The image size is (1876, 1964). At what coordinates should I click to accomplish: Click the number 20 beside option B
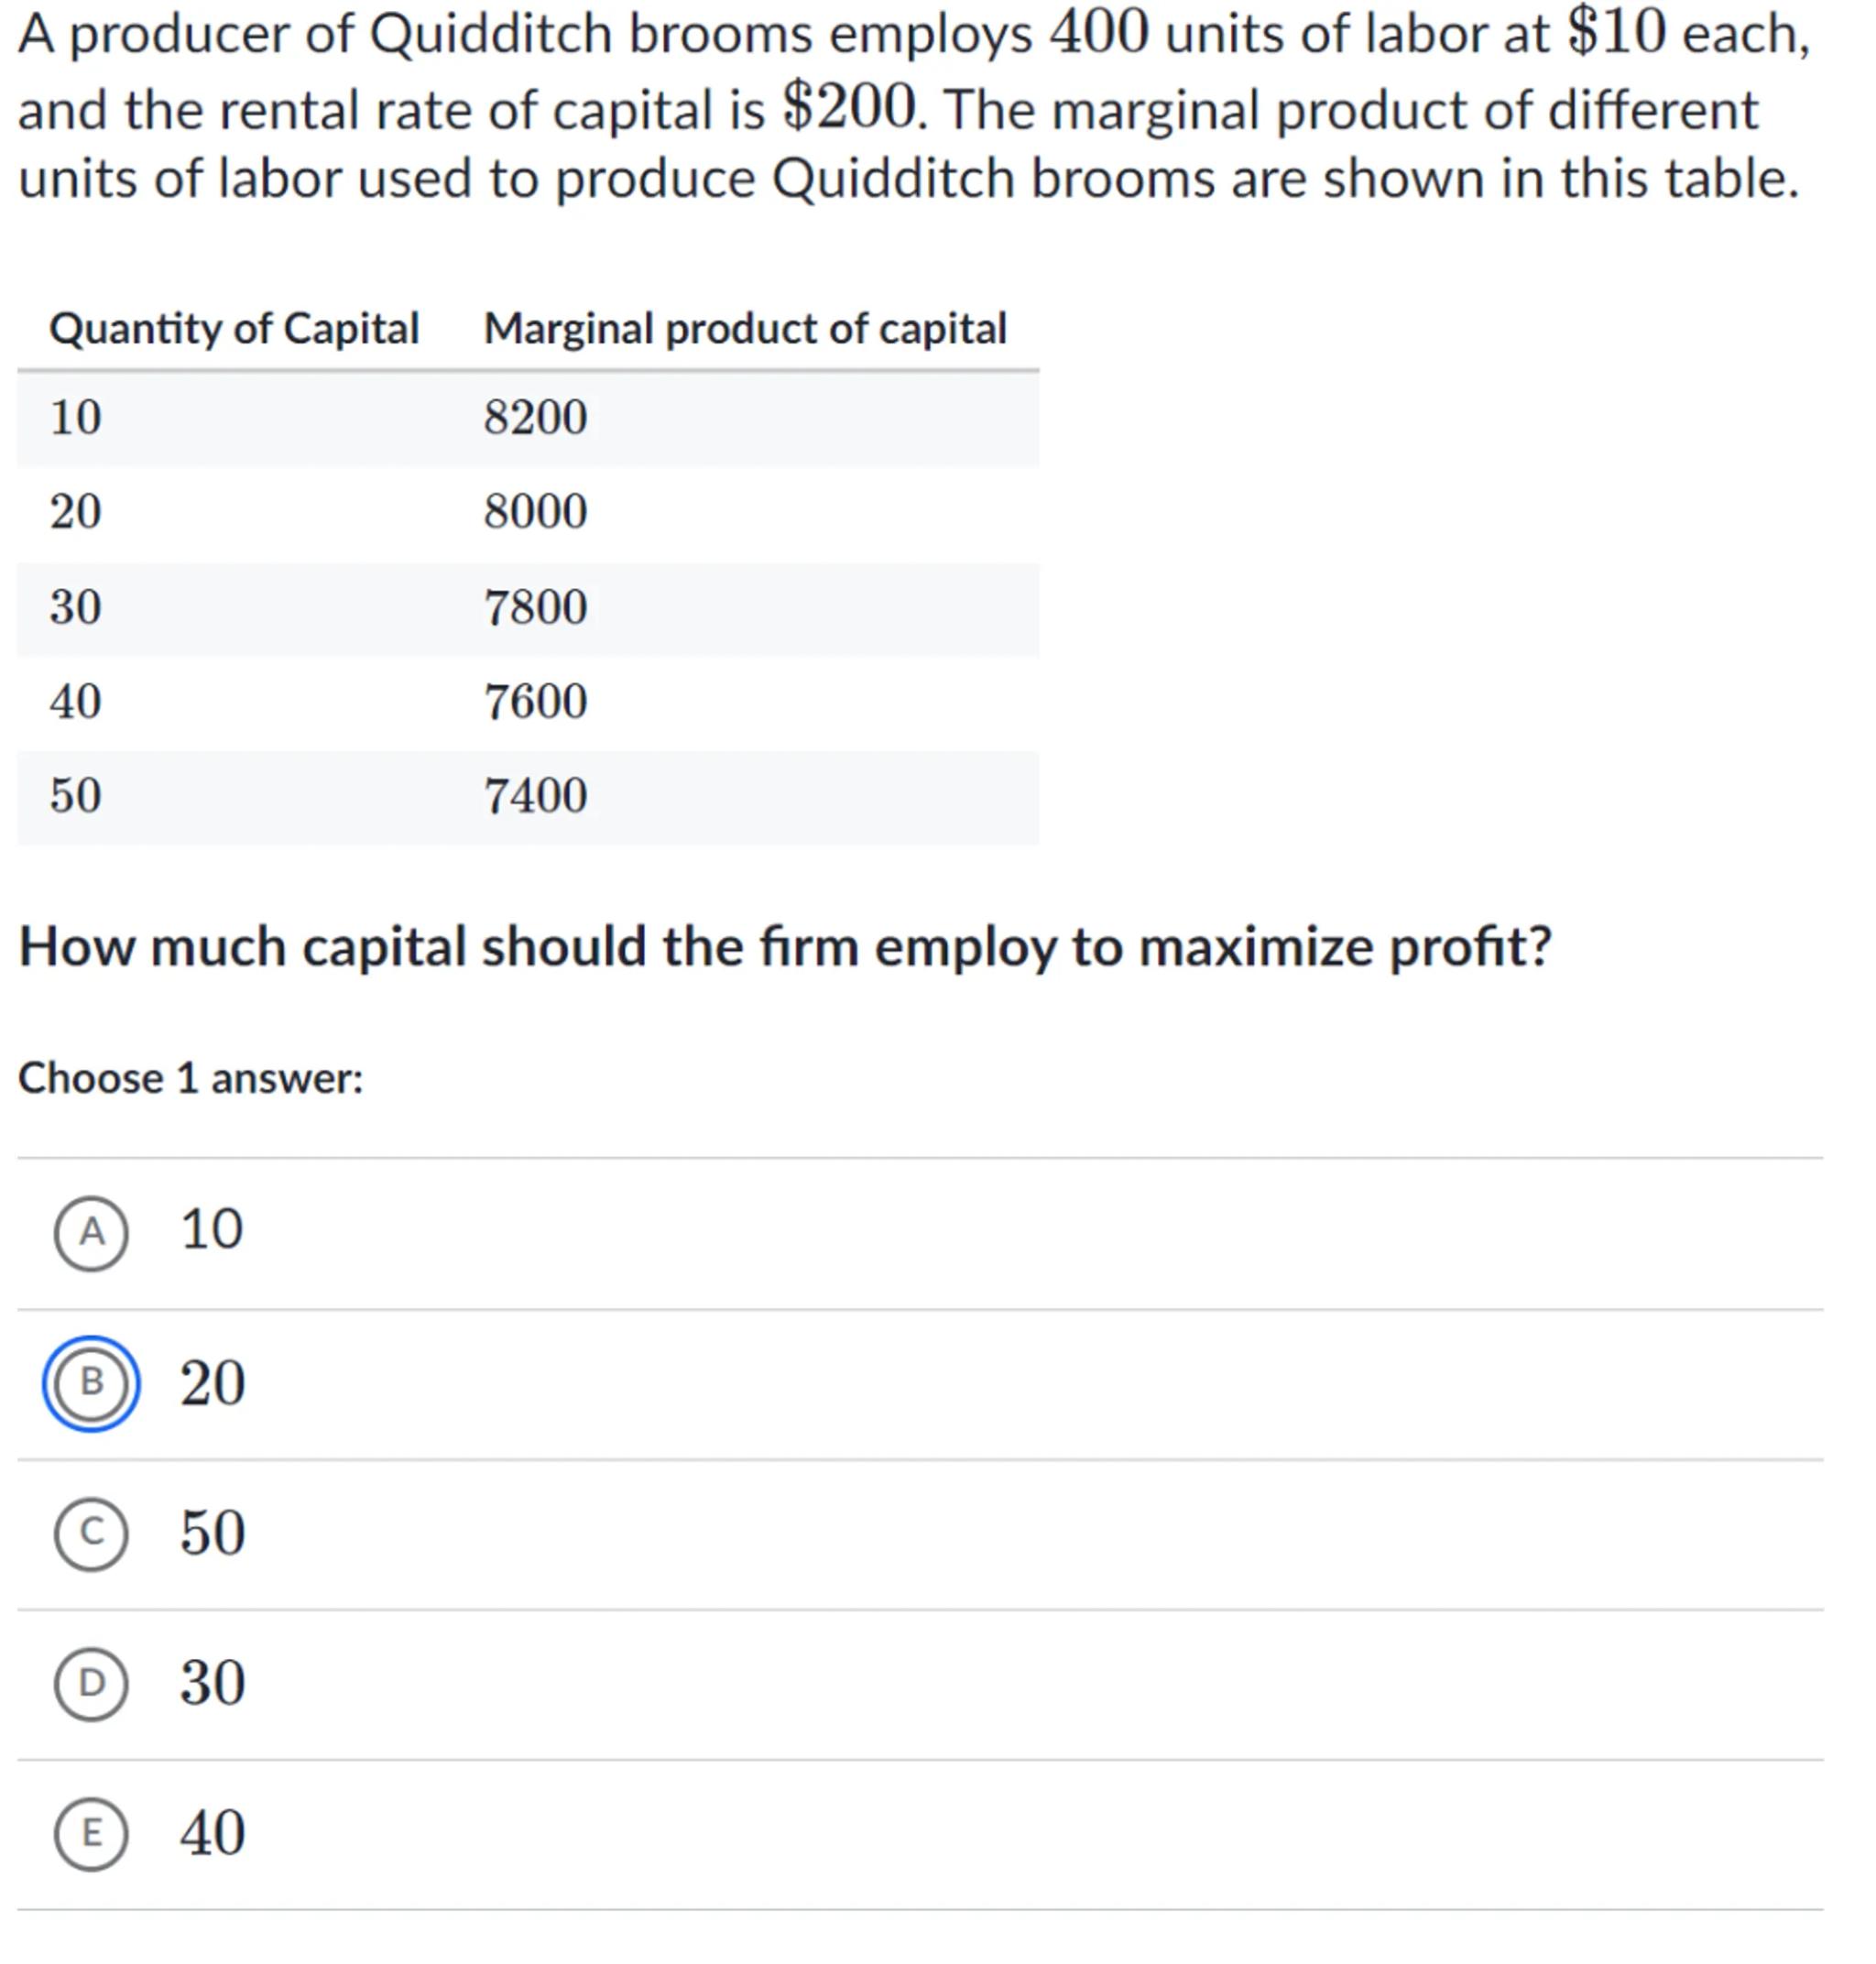[x=212, y=1383]
